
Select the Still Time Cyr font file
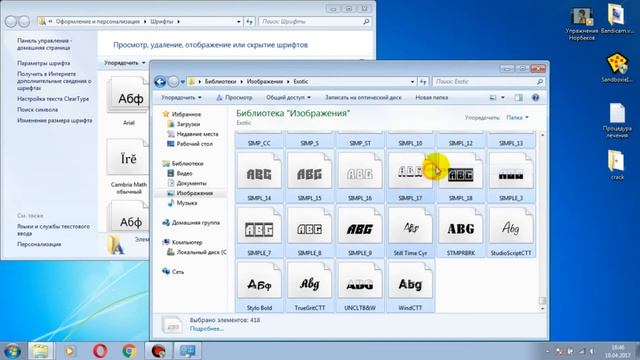coord(410,231)
